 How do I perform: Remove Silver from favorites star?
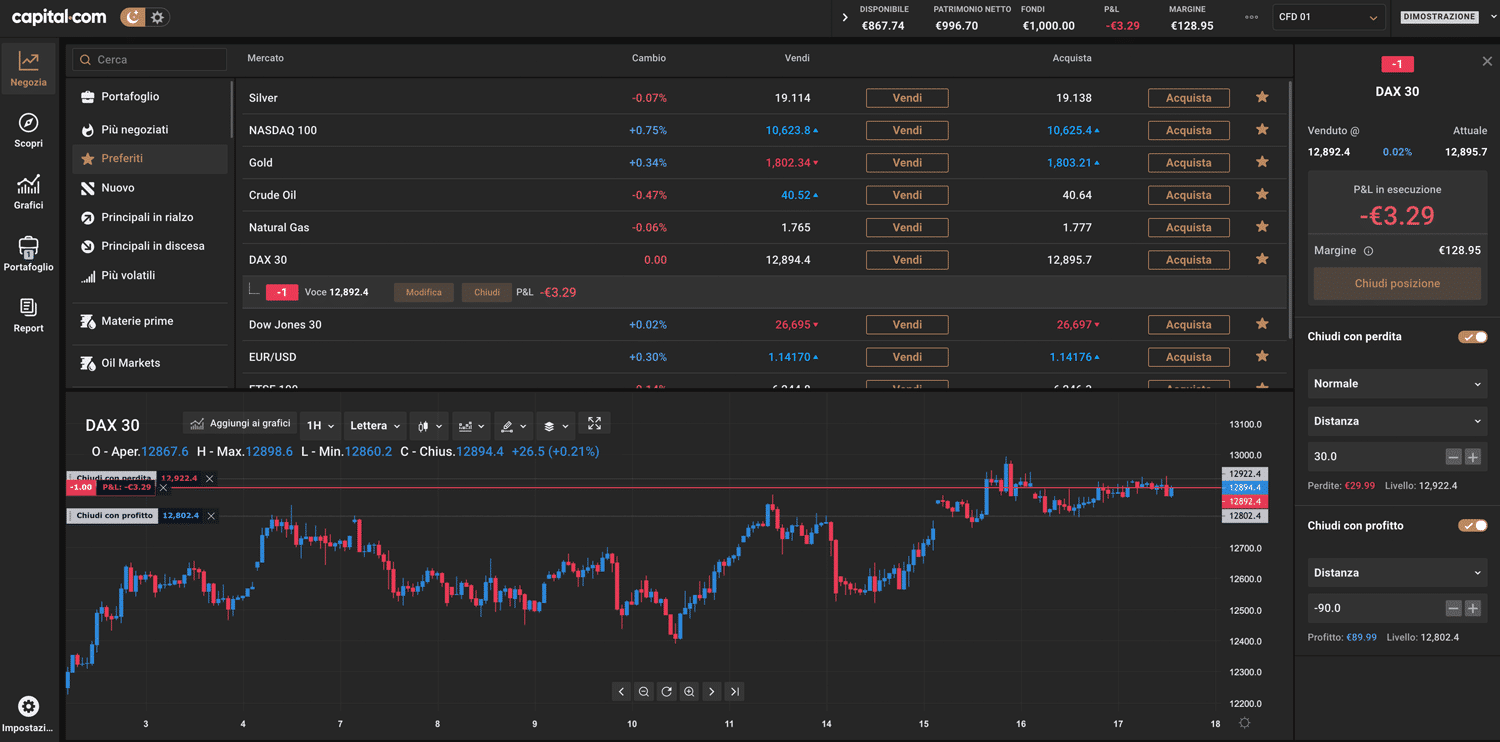click(1262, 98)
